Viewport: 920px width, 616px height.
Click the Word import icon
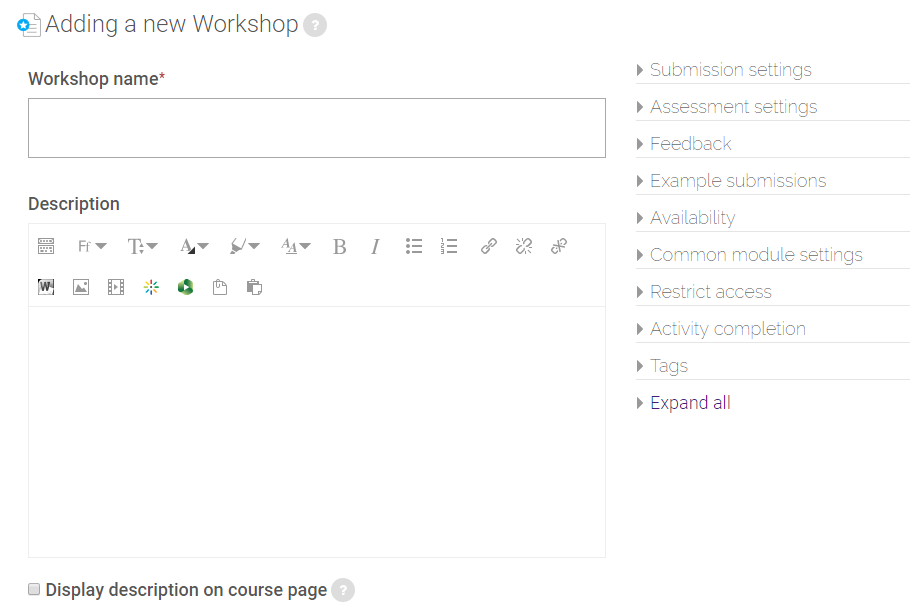(46, 287)
